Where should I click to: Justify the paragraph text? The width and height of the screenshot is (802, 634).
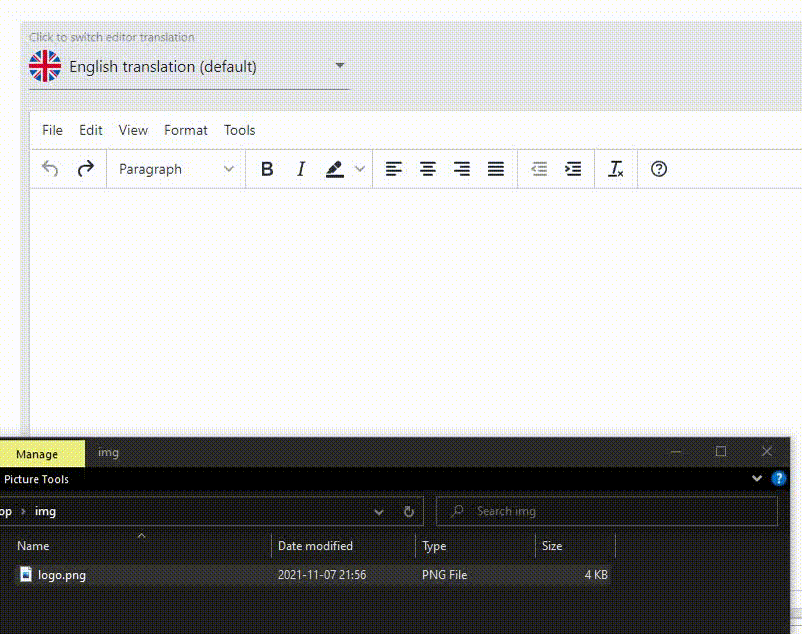pyautogui.click(x=496, y=168)
